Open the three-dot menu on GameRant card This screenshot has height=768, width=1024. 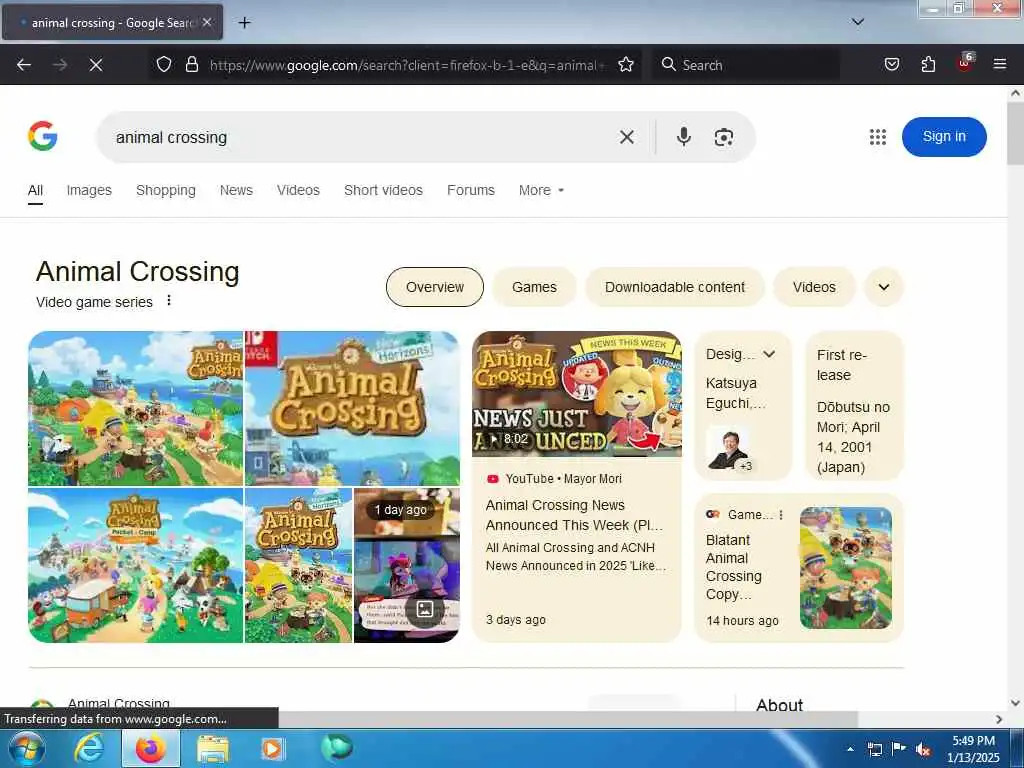780,515
